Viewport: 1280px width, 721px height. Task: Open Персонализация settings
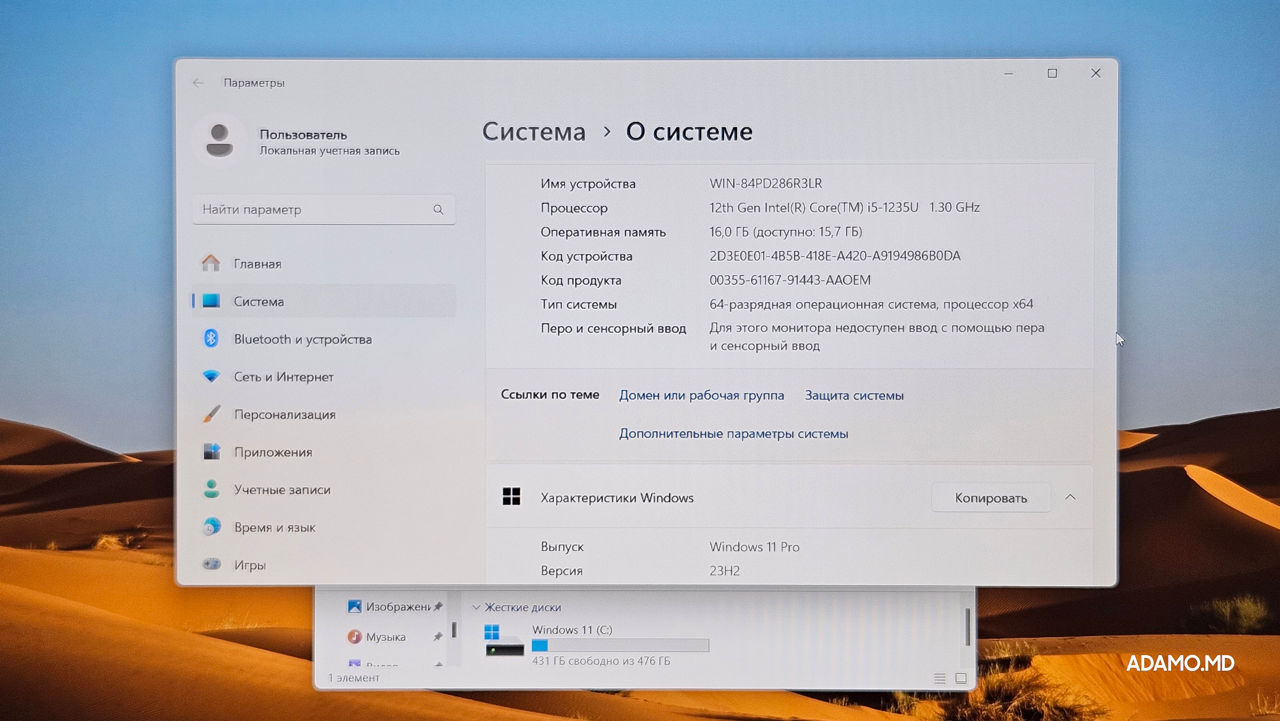click(324, 414)
